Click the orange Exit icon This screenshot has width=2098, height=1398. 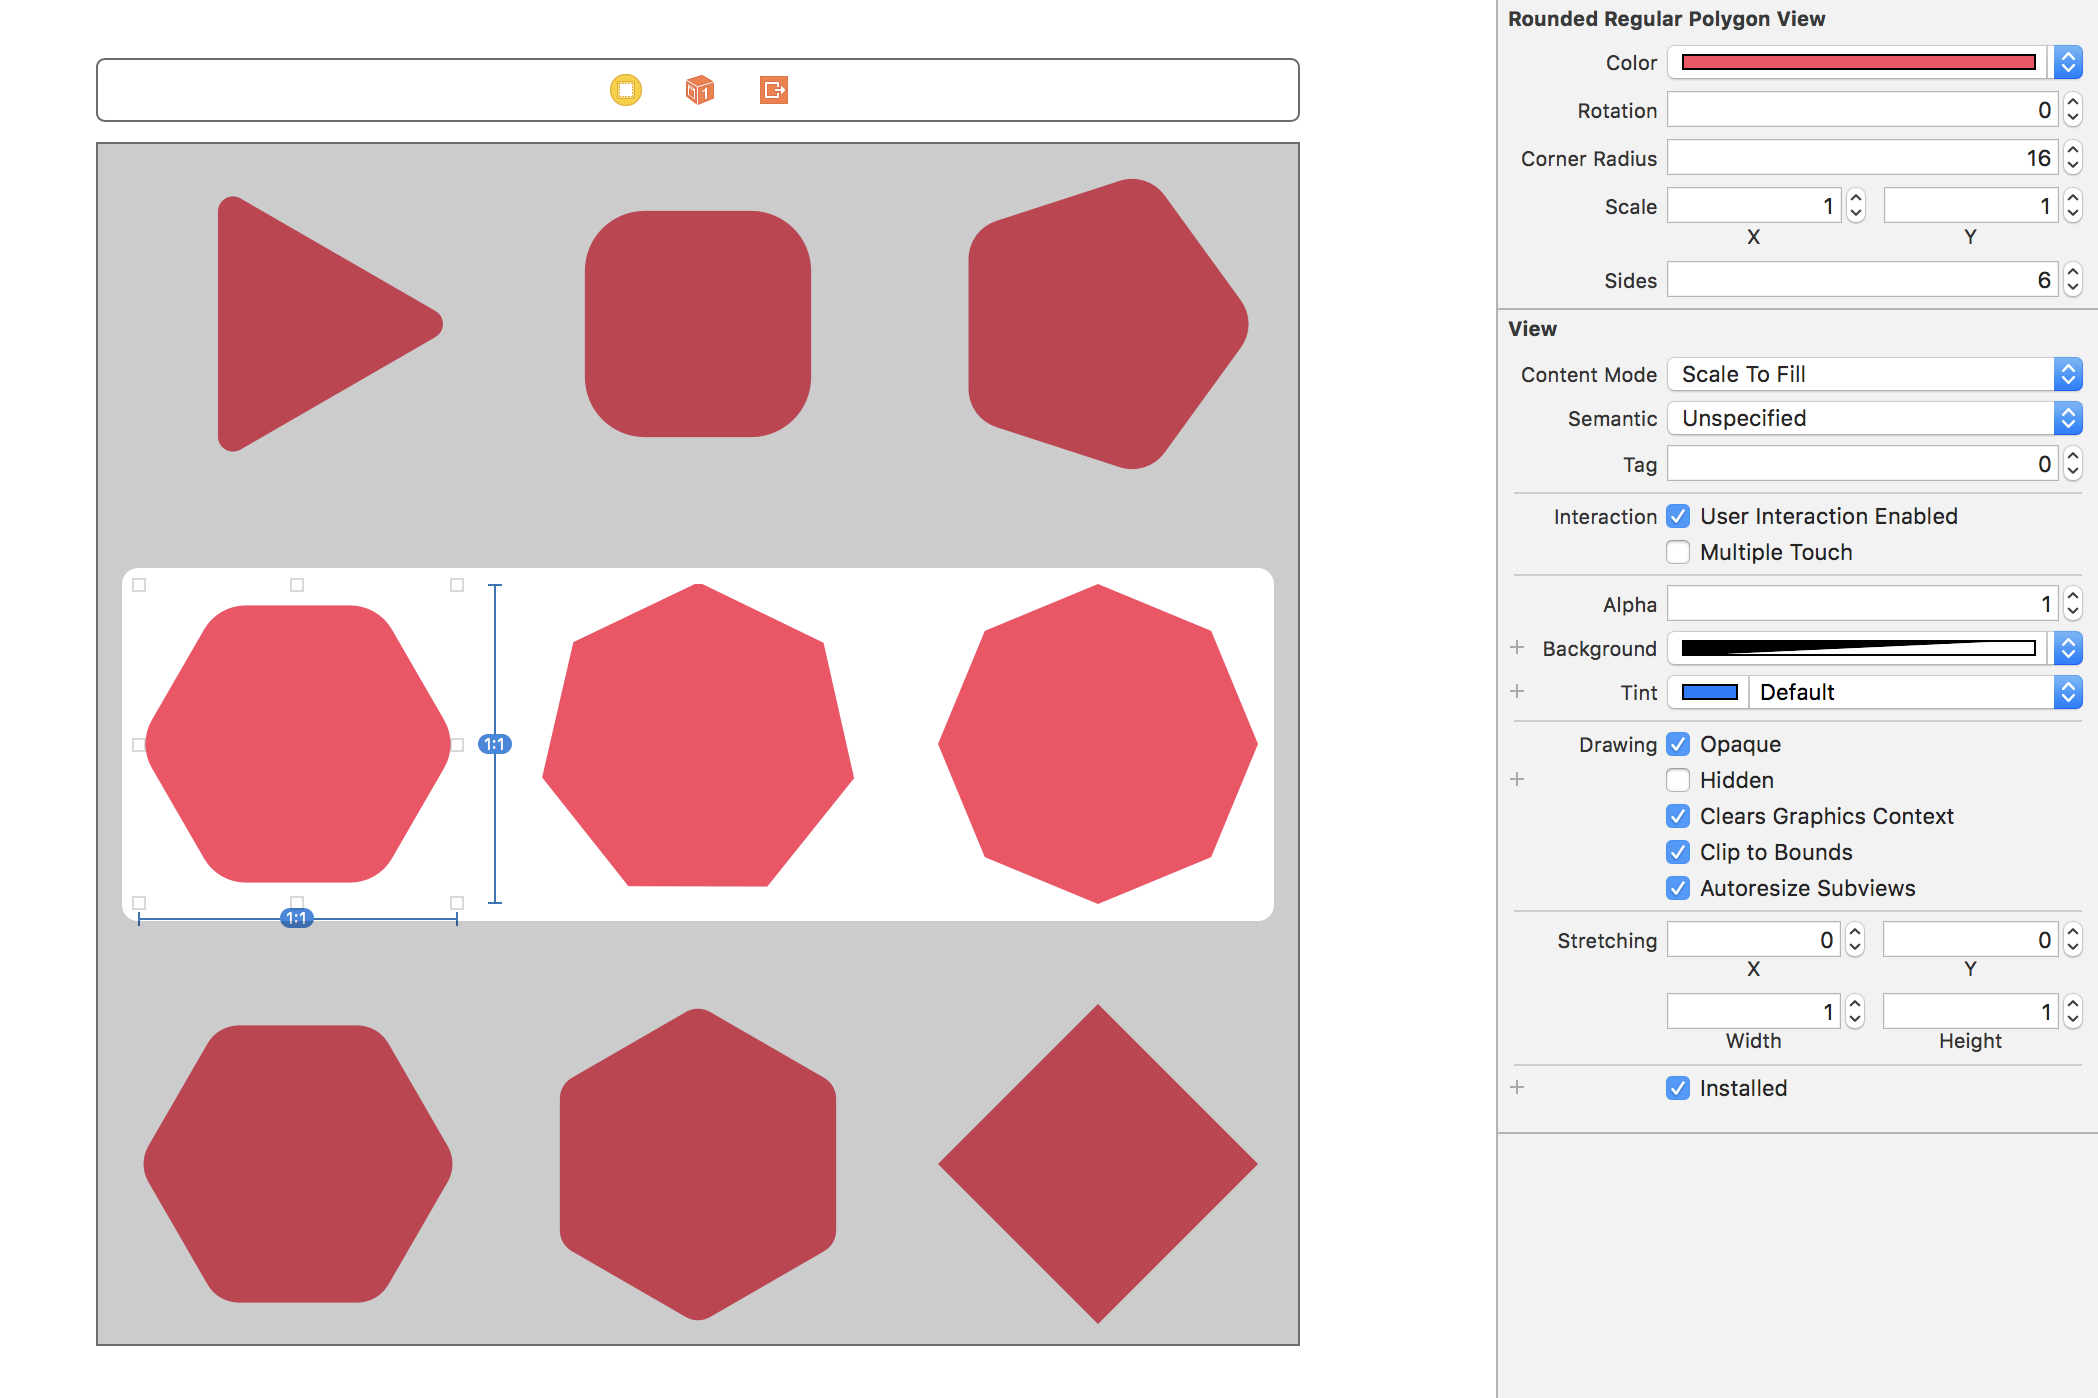point(773,90)
